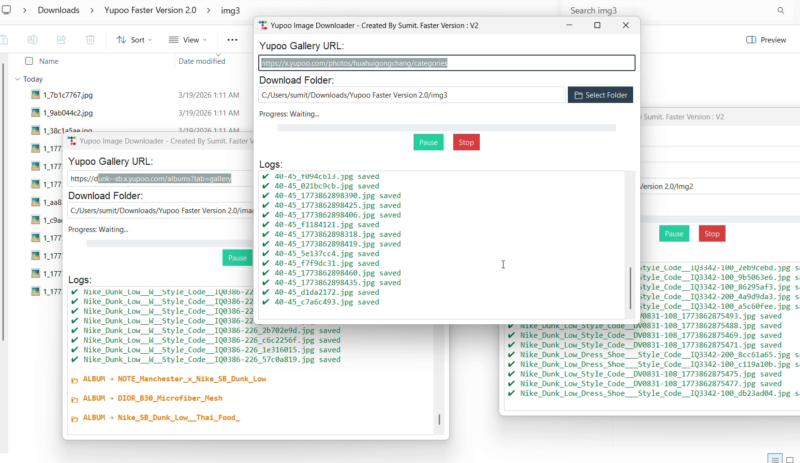Expand chevron between Yupoo Faster Version 2.0 and img3
Viewport: 800px width, 463px height.
(x=209, y=10)
